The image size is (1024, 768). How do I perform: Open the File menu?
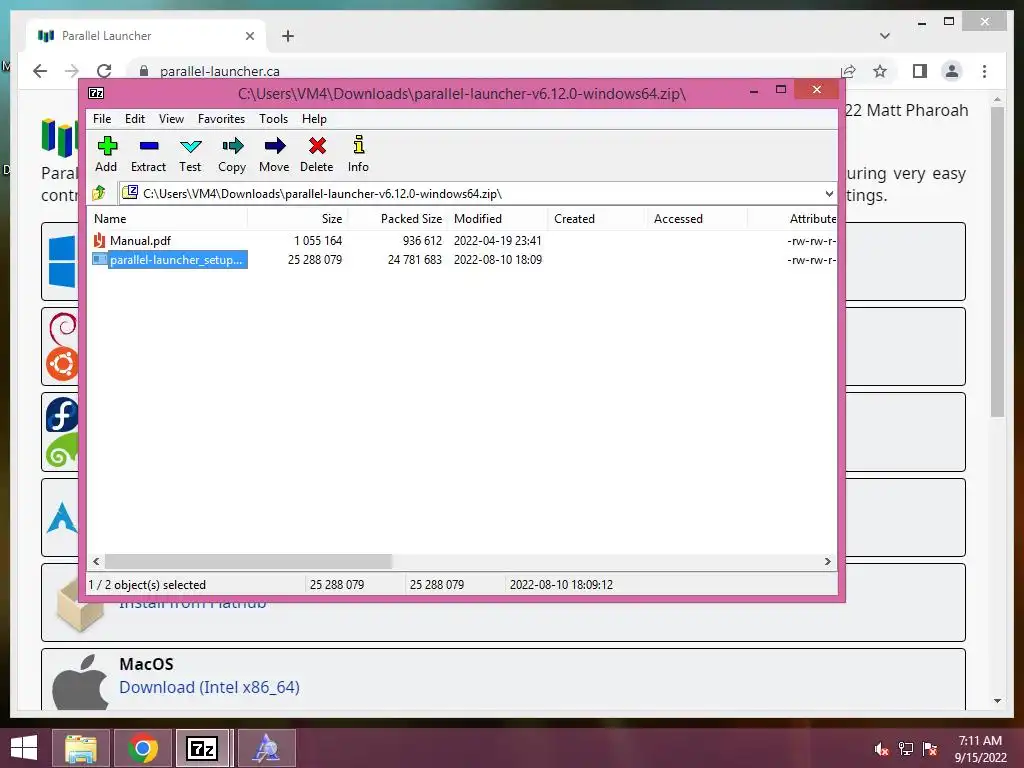pos(102,119)
